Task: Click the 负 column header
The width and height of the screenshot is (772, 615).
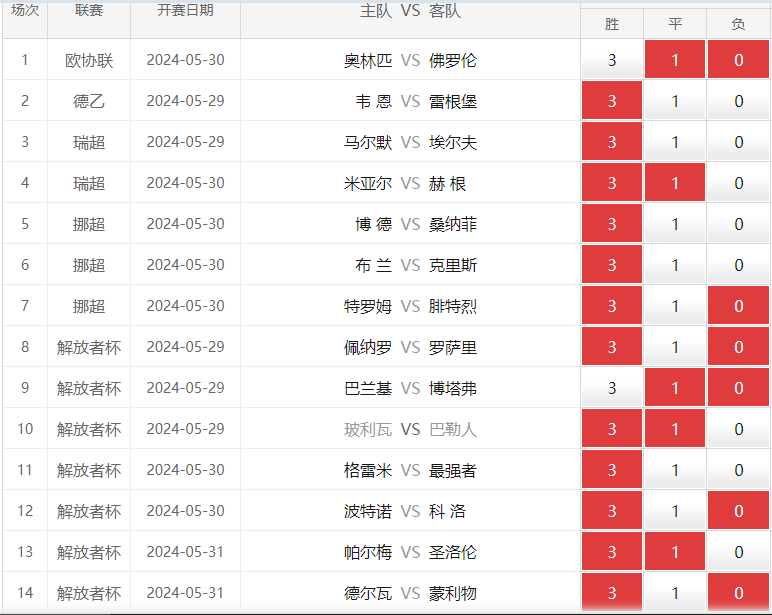Action: [x=739, y=24]
